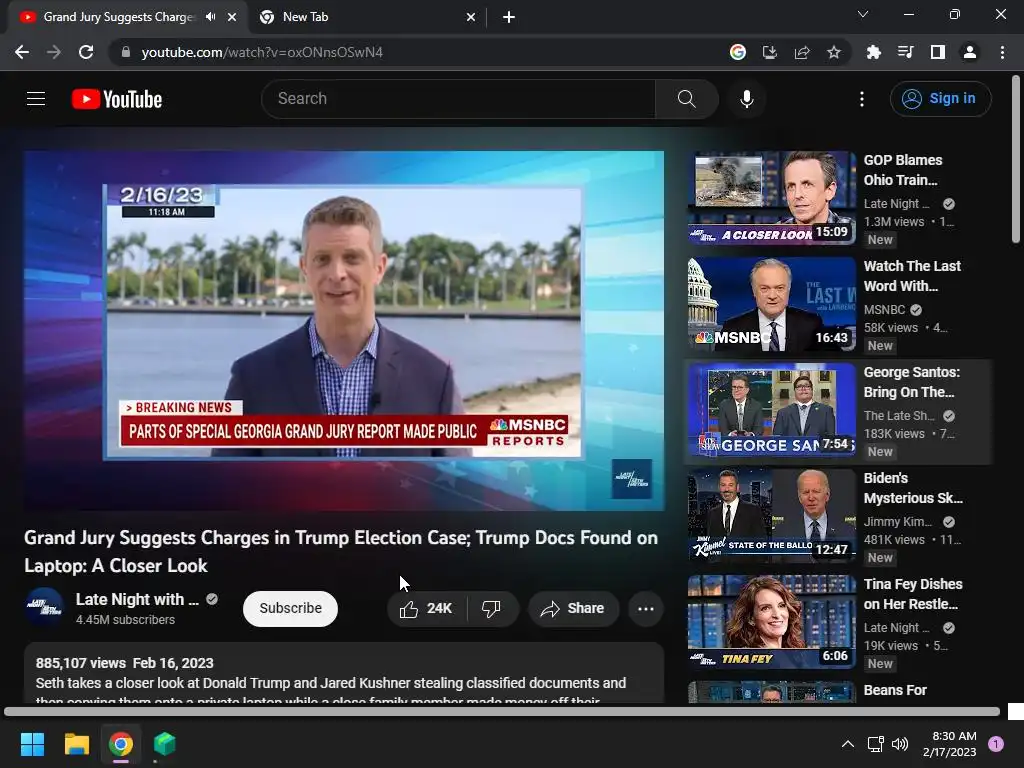
Task: Toggle Chrome side panel
Action: pos(938,52)
